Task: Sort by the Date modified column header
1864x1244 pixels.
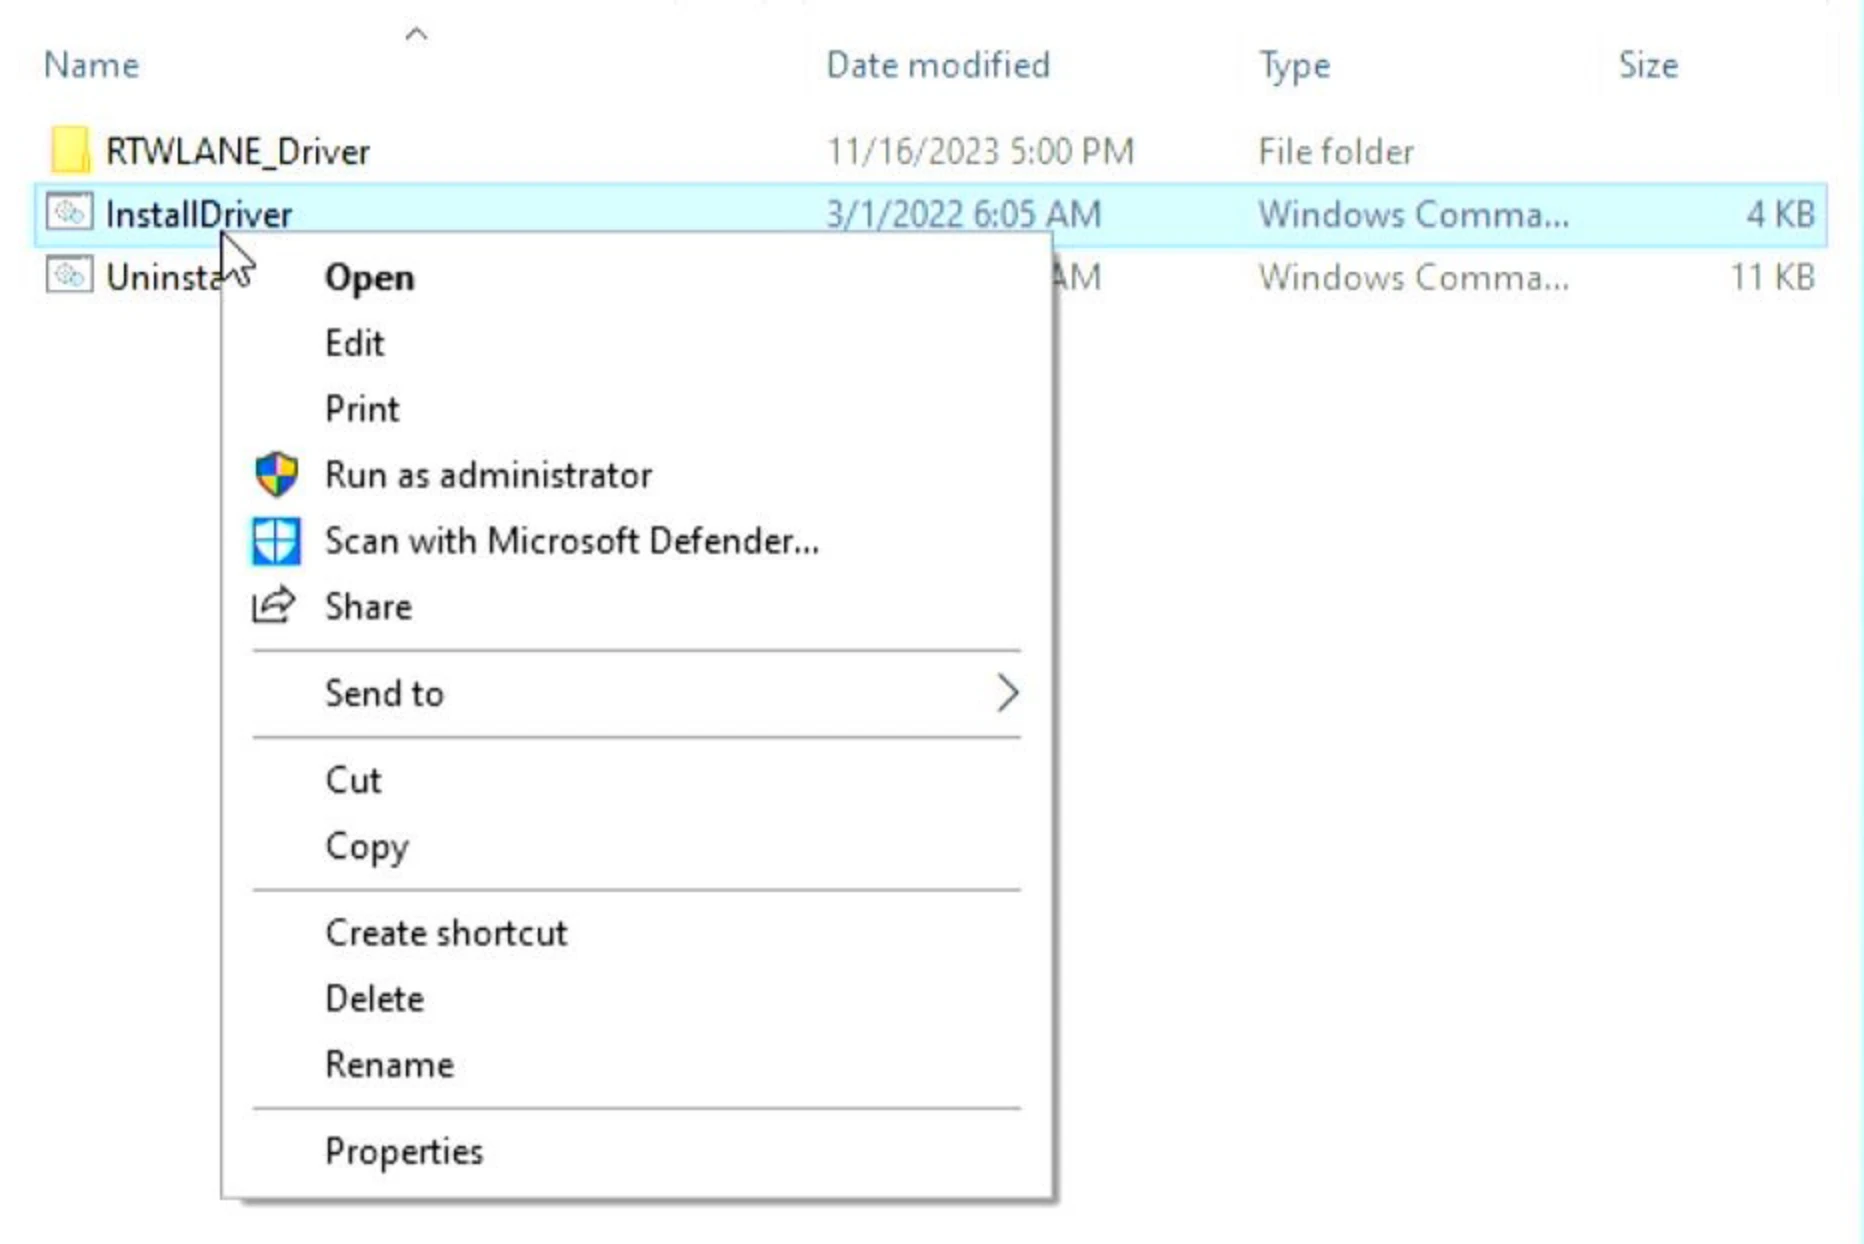Action: click(938, 66)
